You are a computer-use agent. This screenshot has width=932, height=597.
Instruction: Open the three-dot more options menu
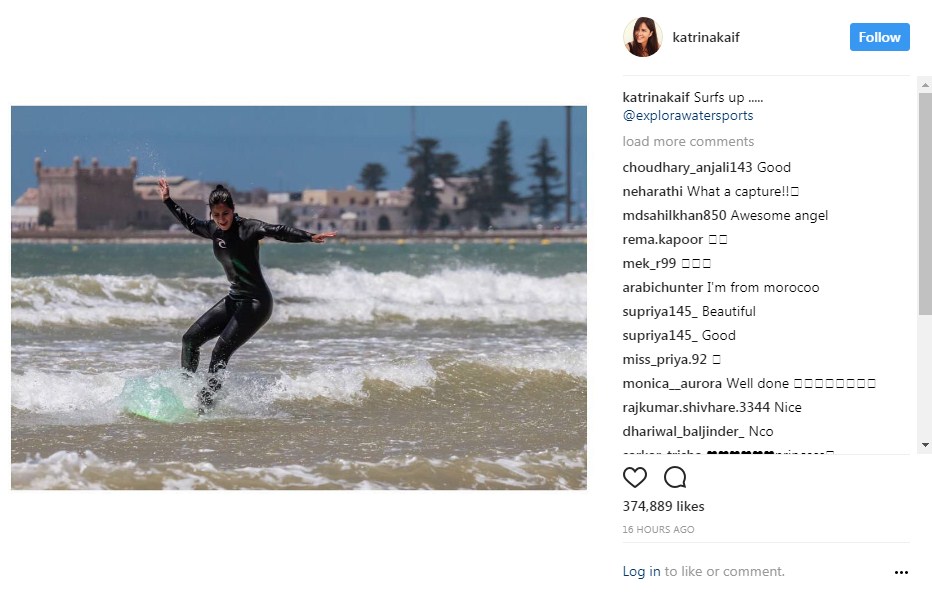point(901,572)
